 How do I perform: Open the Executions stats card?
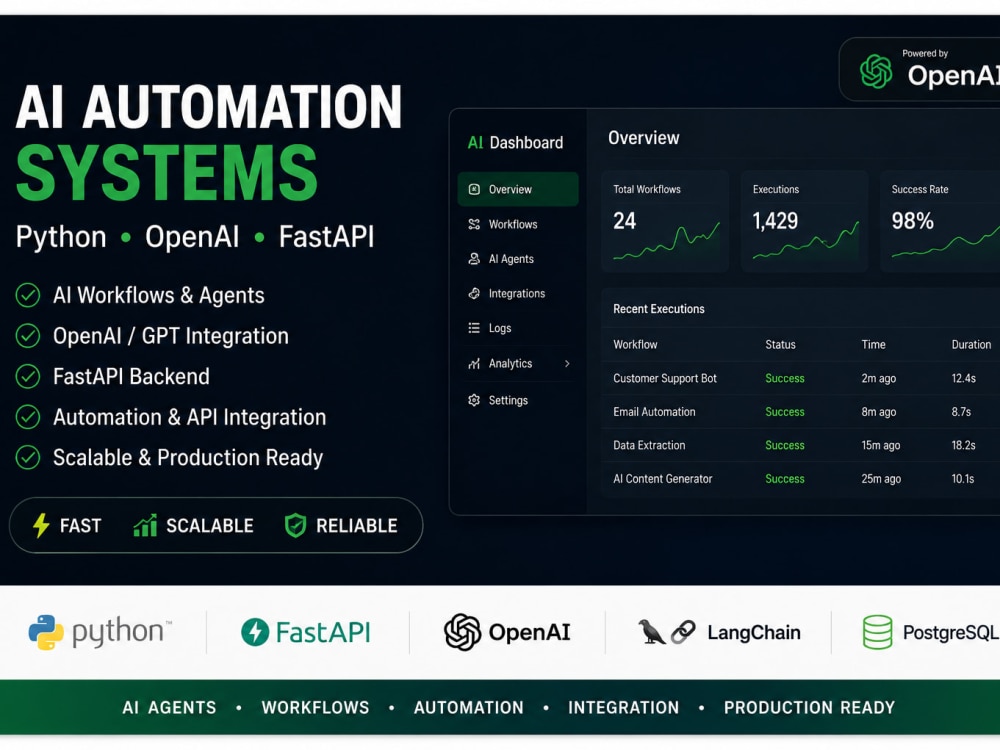[804, 221]
